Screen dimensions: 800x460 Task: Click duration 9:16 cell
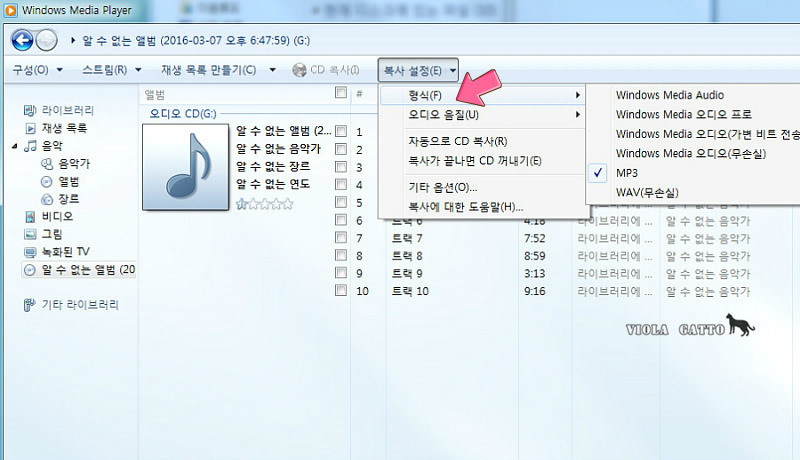point(535,291)
